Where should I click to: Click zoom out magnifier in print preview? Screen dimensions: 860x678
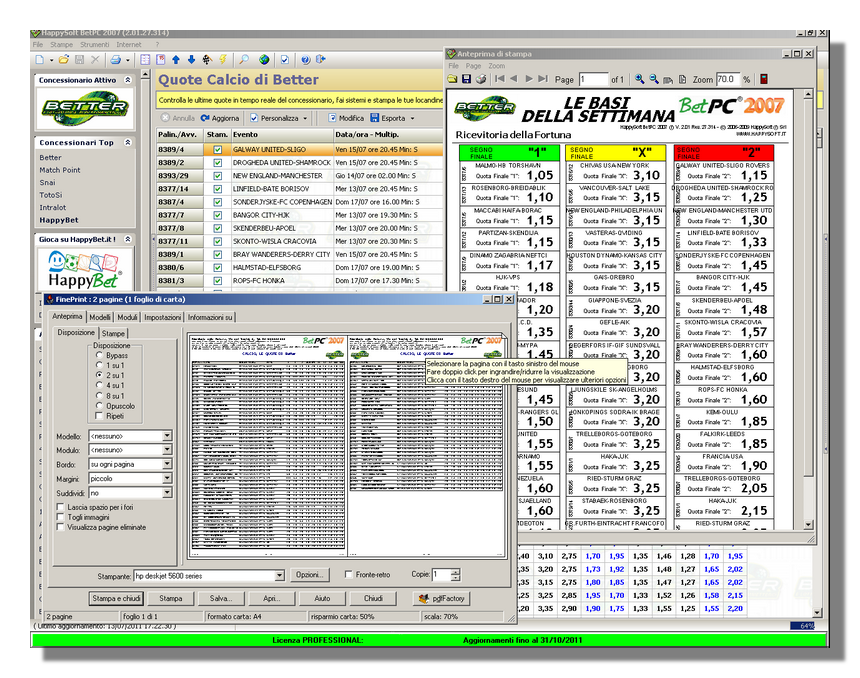coord(654,79)
